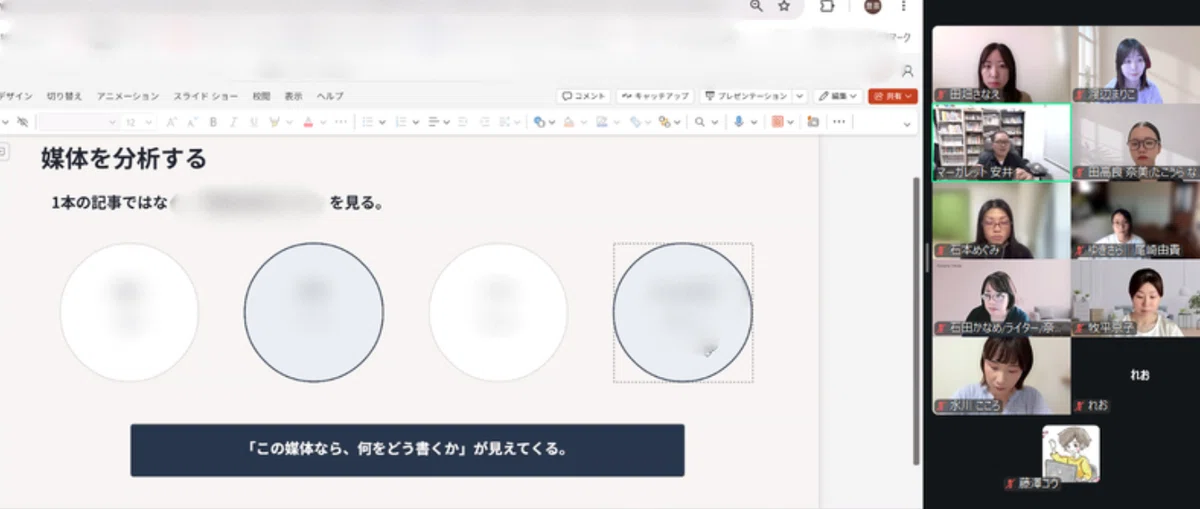Click the increase font size icon

(x=170, y=122)
